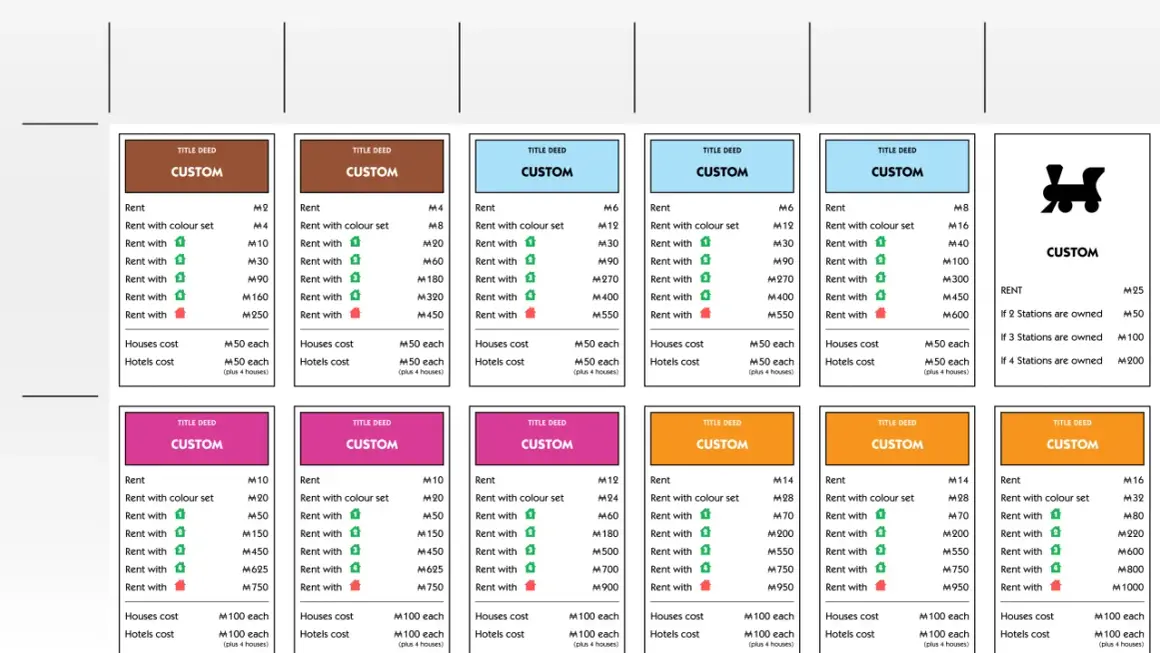Screen dimensions: 1160x653
Task: Click the M300 rent value
Action: pos(956,280)
